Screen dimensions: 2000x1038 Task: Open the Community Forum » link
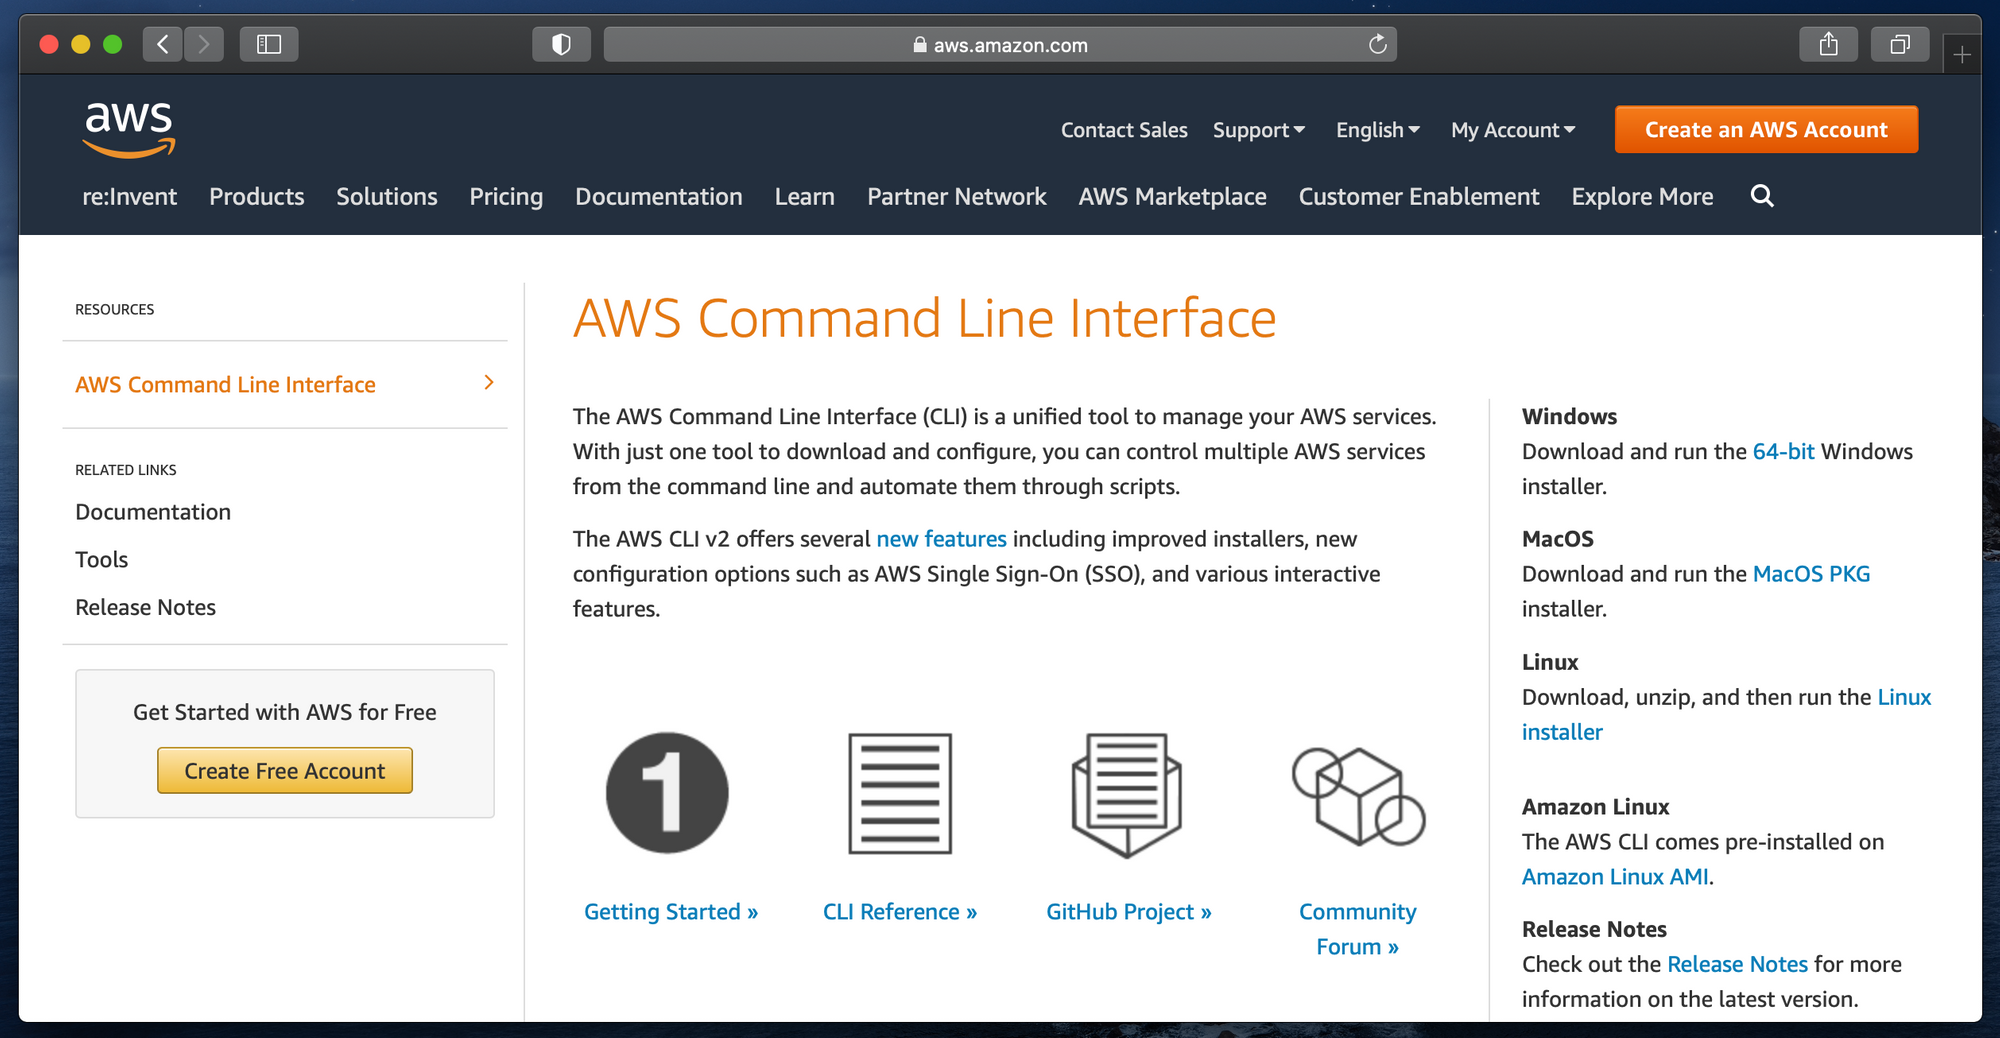[x=1358, y=929]
